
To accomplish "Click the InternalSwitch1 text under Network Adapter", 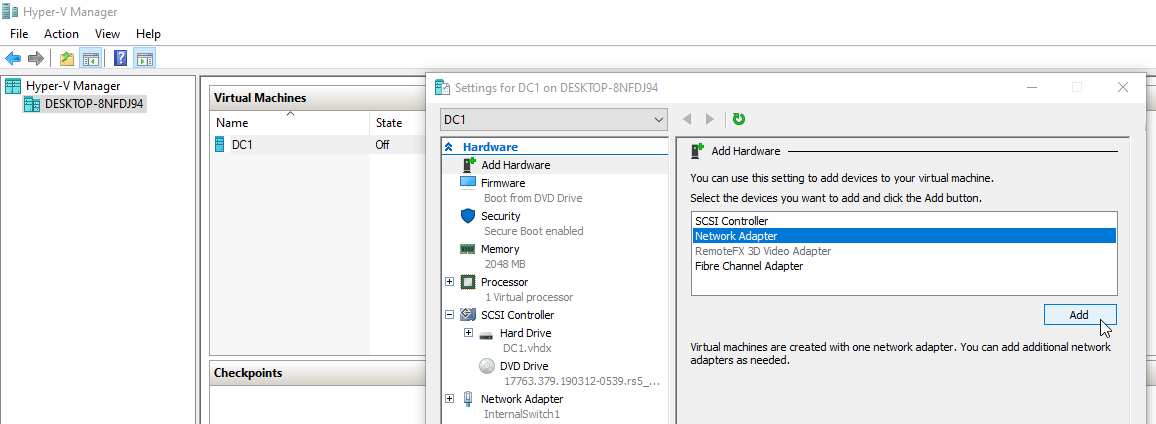I will tap(522, 414).
